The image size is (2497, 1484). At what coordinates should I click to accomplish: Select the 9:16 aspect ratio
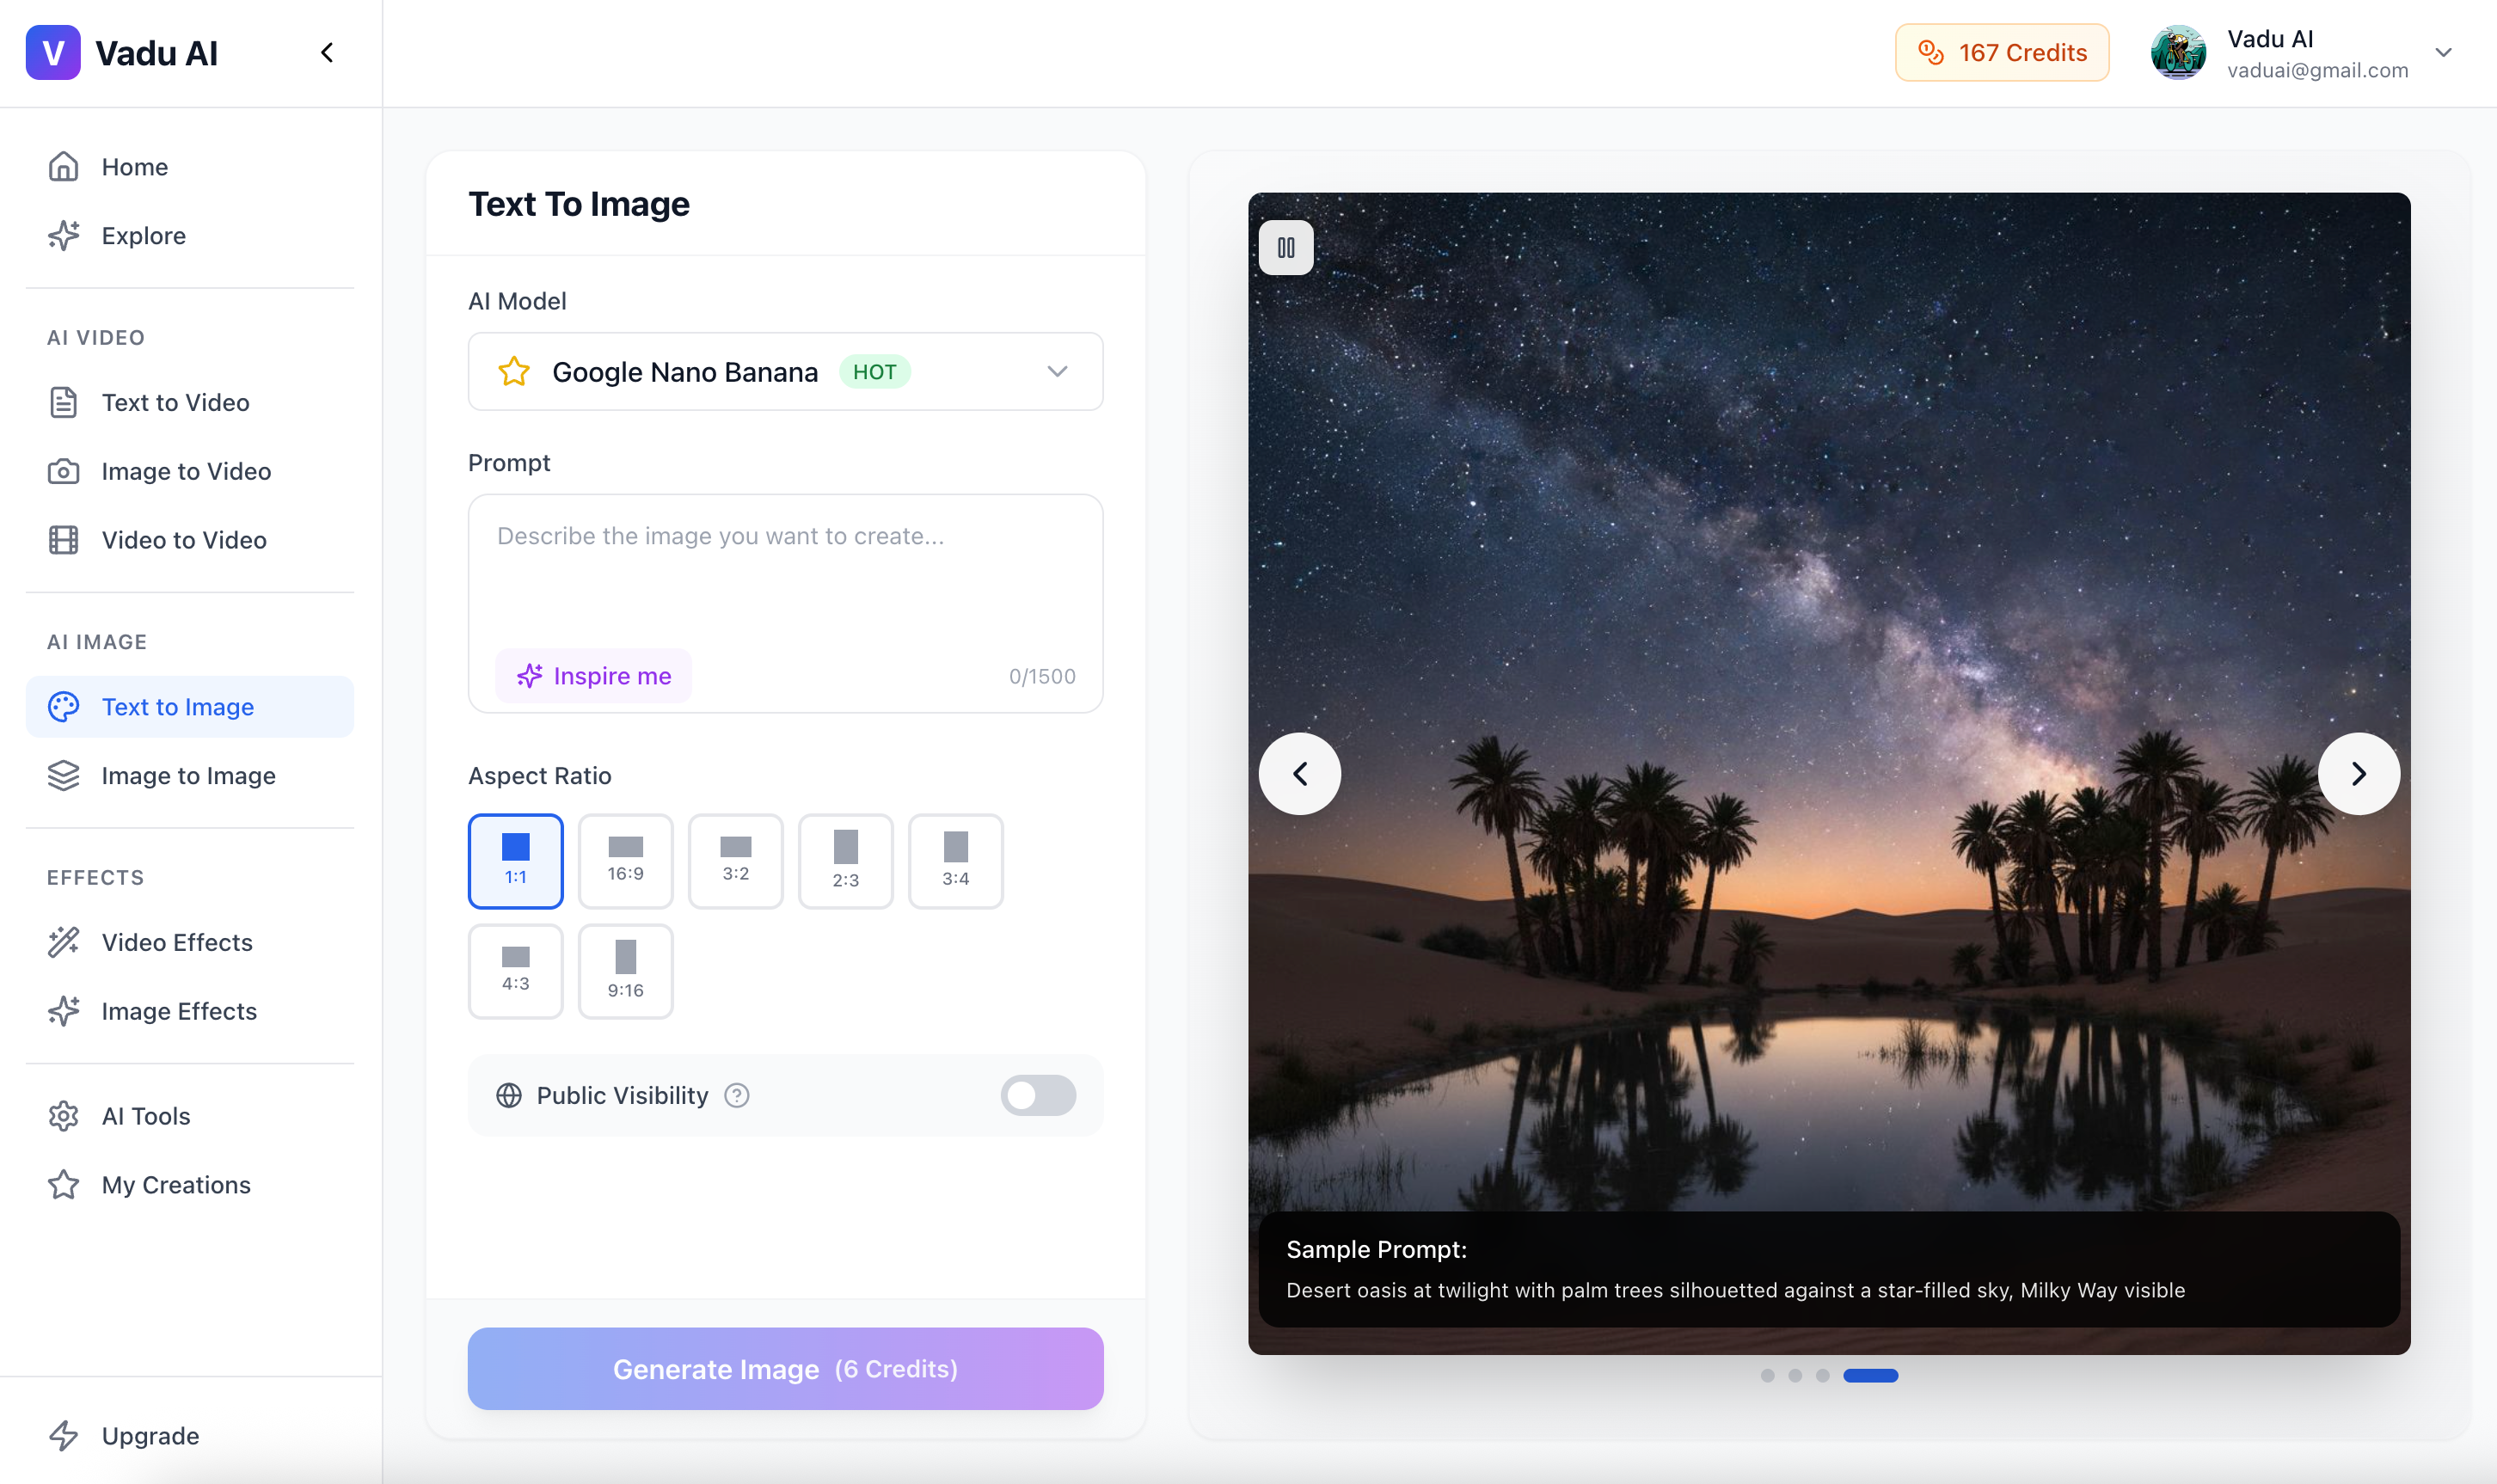coord(626,970)
